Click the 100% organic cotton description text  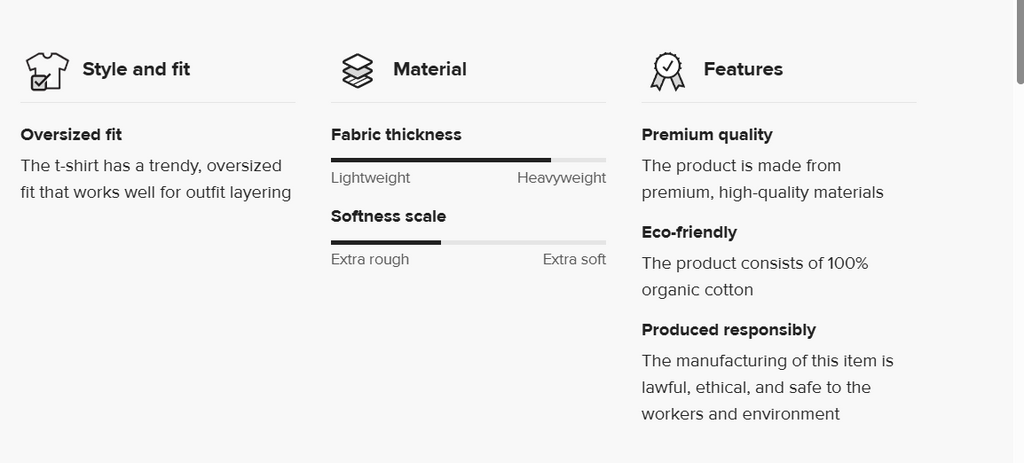point(755,277)
